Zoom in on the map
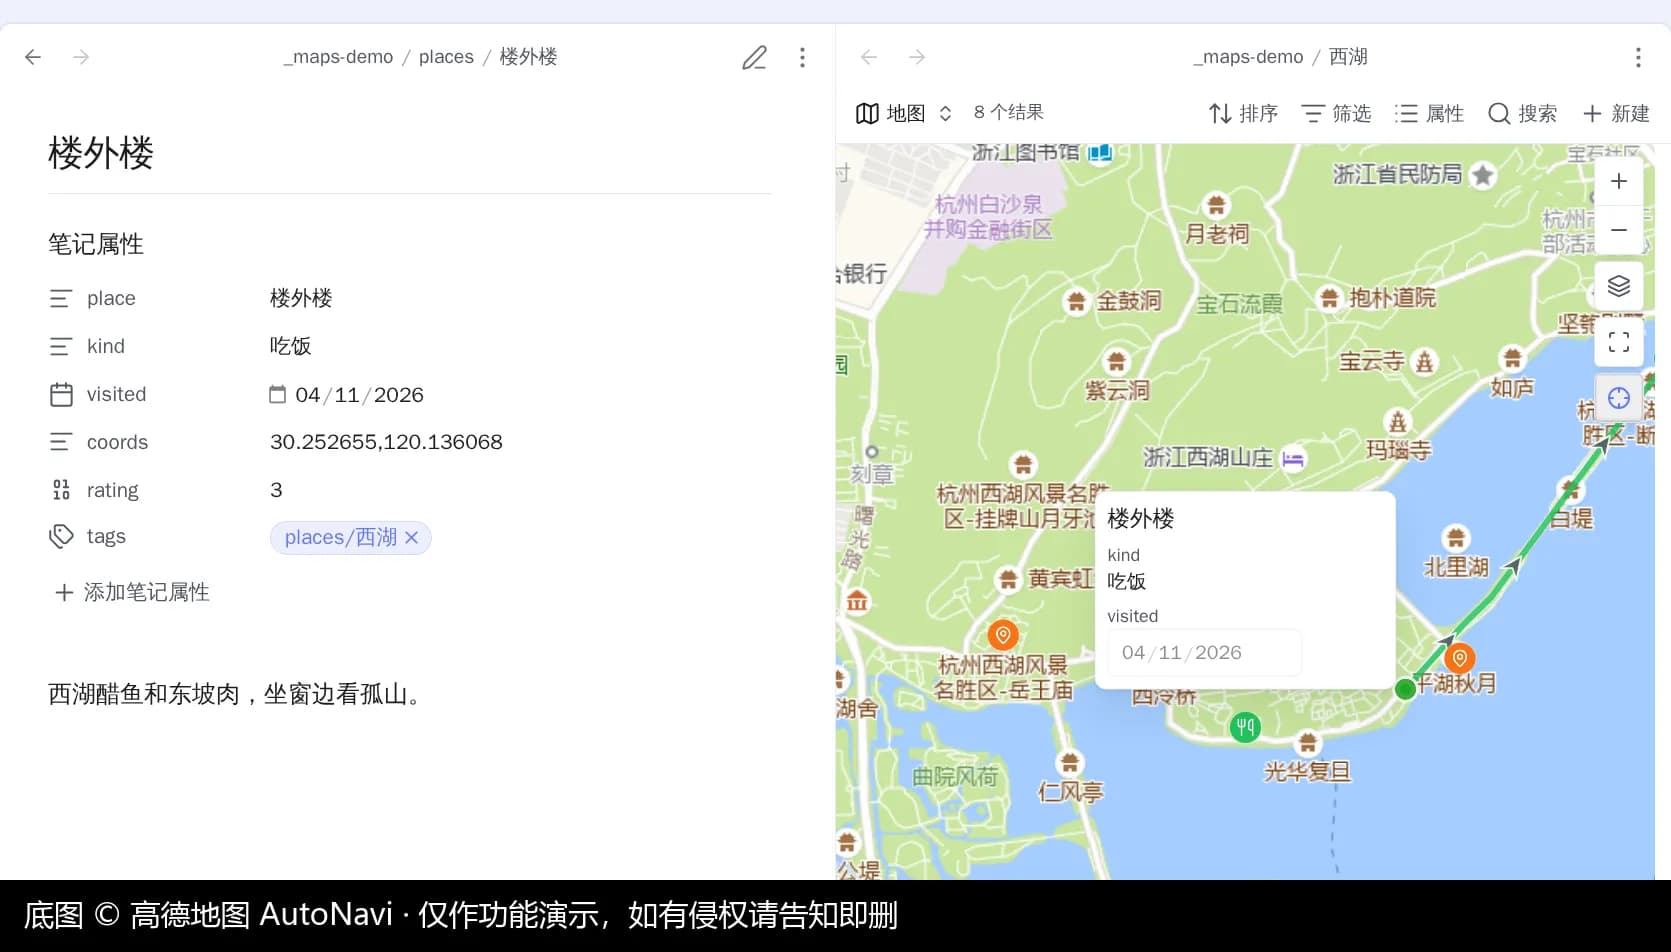Image resolution: width=1671 pixels, height=952 pixels. 1619,181
